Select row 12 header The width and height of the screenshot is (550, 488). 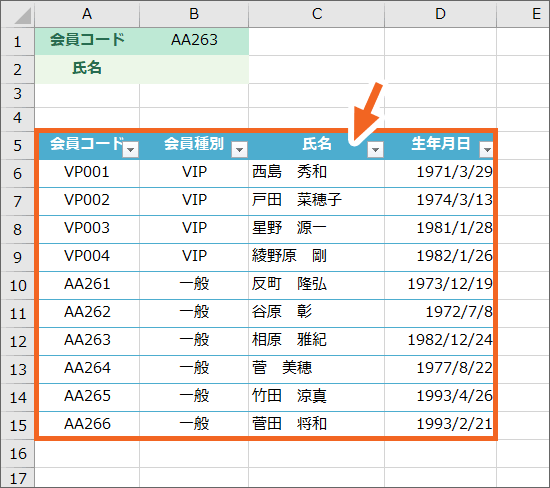[18, 342]
